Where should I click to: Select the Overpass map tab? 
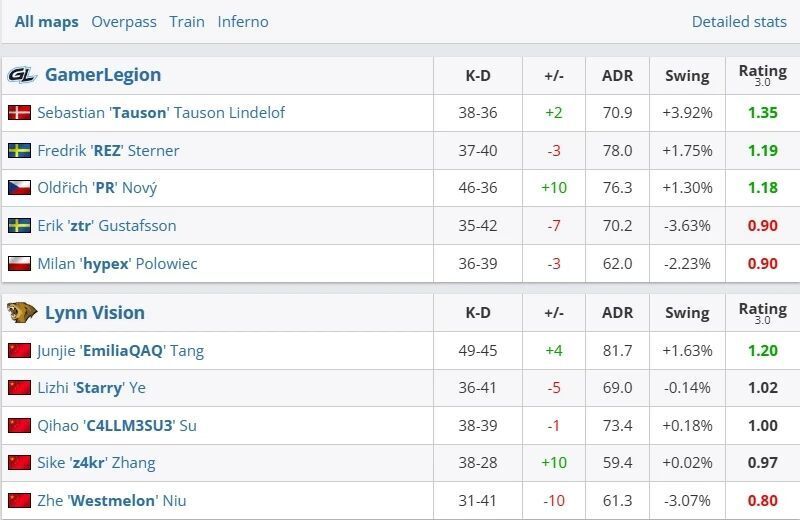[124, 22]
